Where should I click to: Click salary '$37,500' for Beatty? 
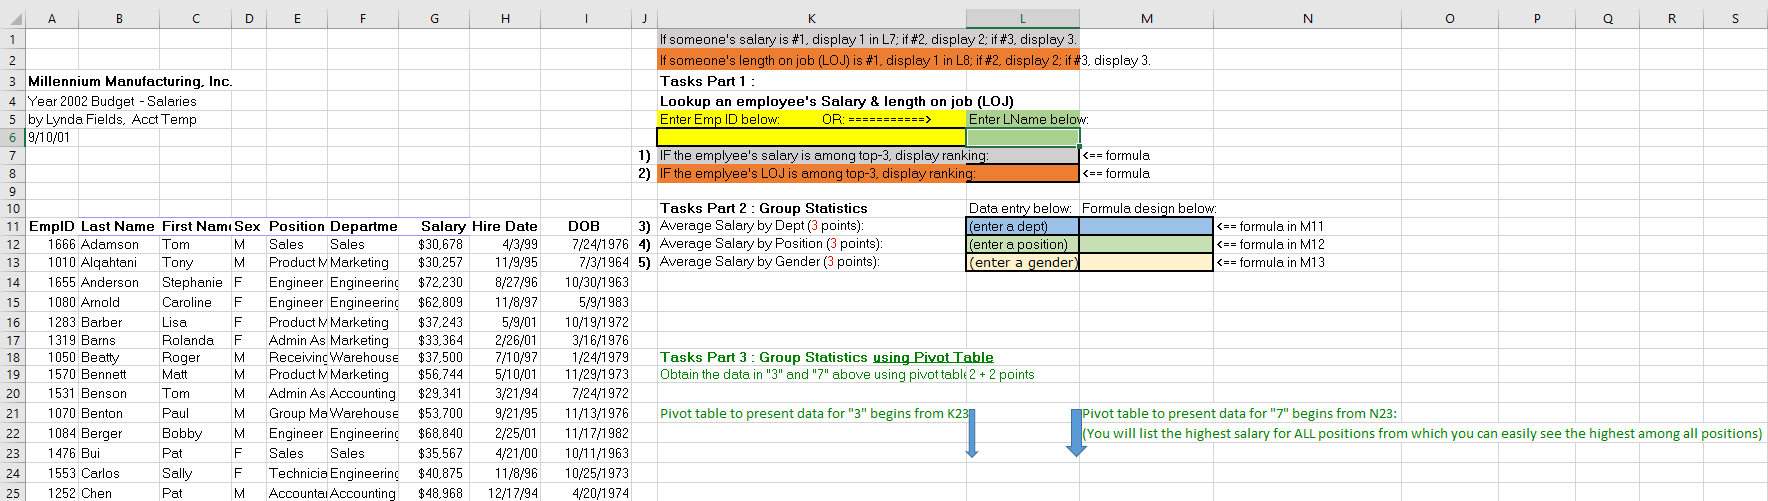point(440,357)
